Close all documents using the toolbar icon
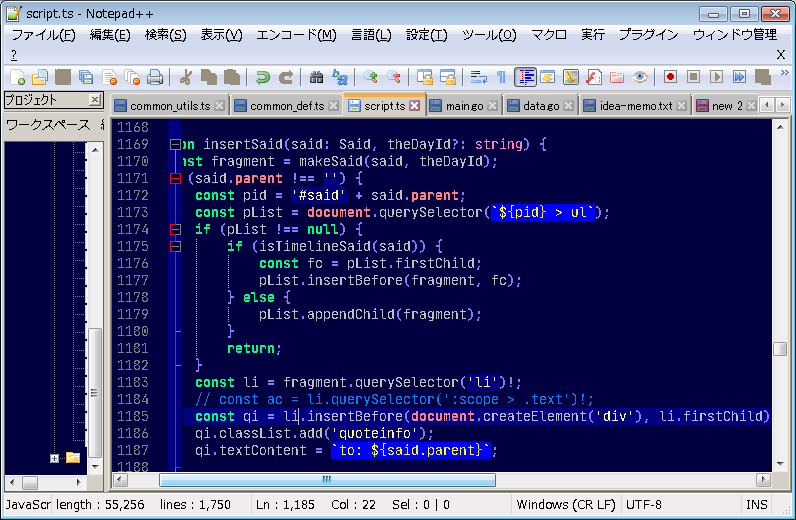 point(132,77)
